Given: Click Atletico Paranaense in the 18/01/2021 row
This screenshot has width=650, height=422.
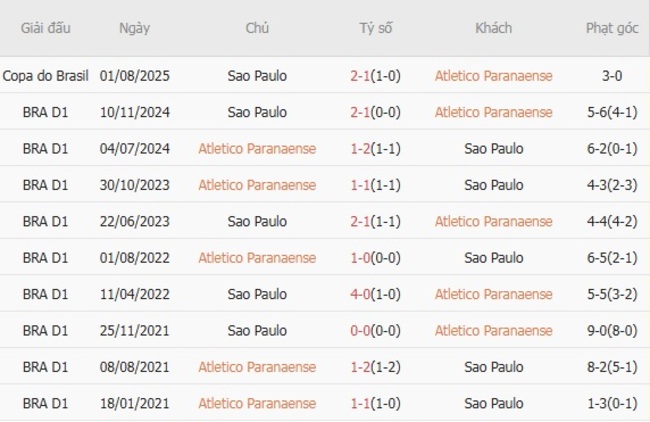Looking at the screenshot, I should tap(257, 403).
